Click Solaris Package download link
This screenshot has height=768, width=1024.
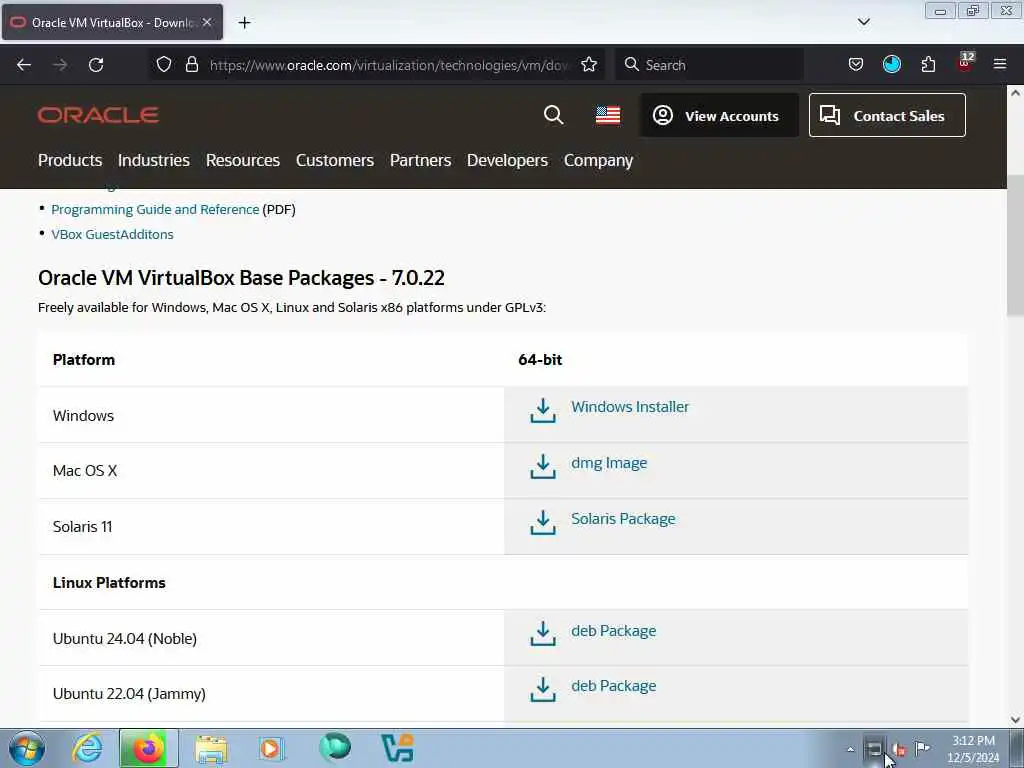coord(624,519)
